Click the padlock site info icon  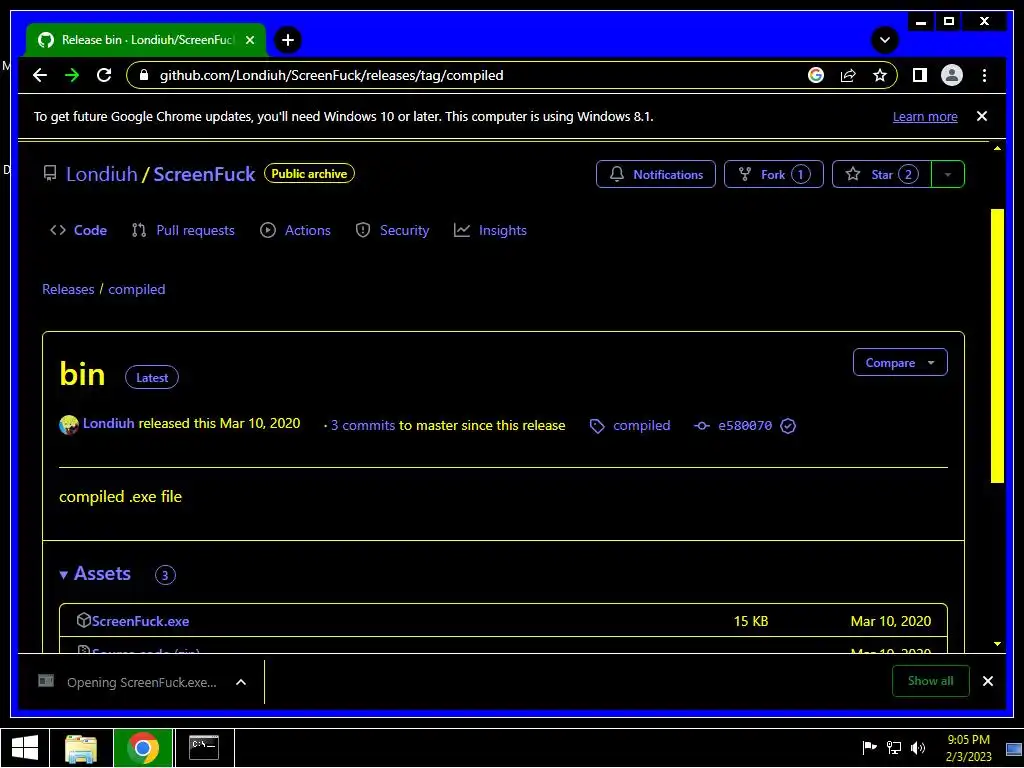click(144, 75)
